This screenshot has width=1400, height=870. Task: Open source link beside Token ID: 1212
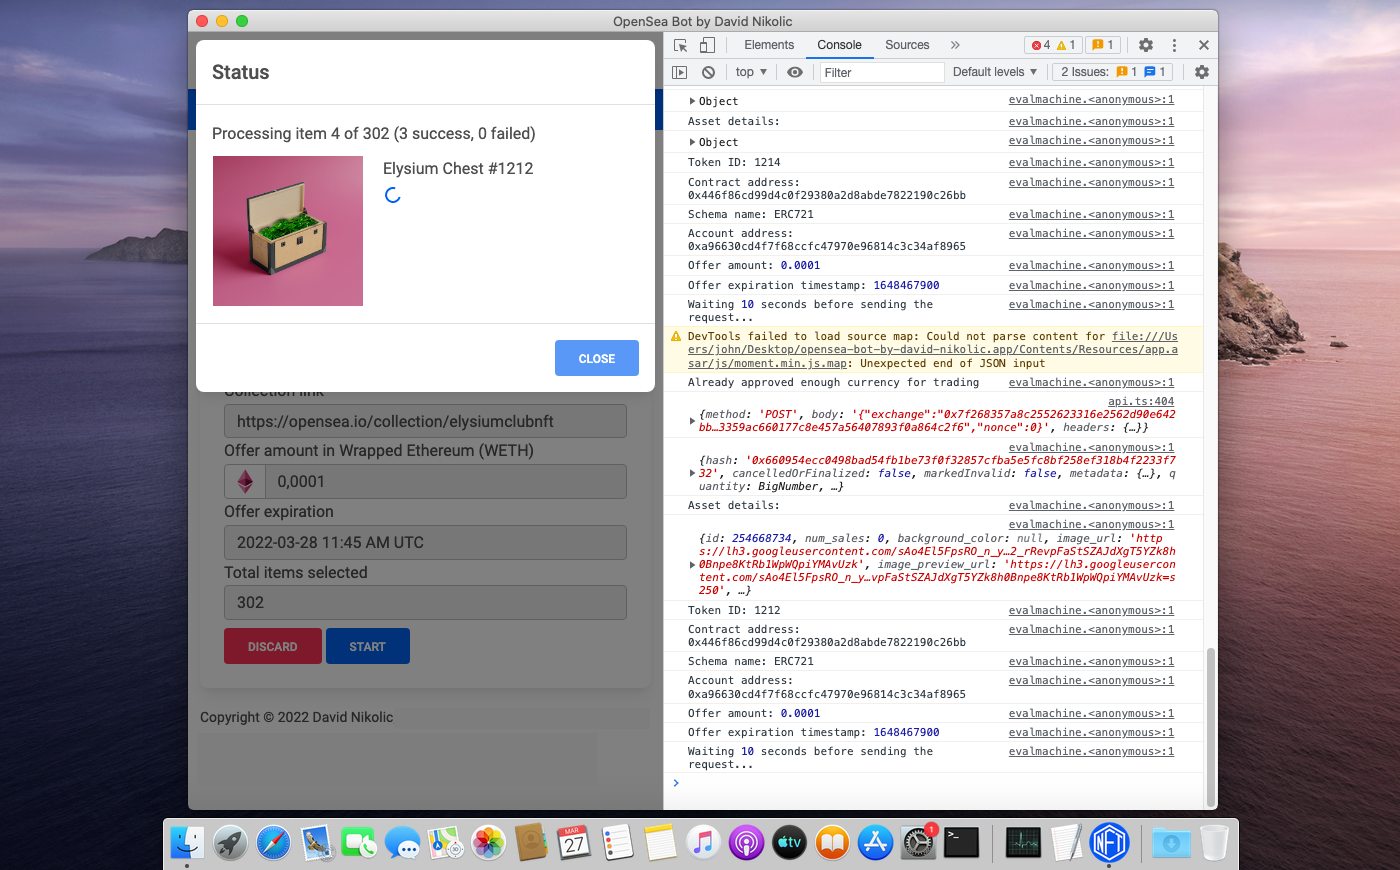[x=1091, y=610]
